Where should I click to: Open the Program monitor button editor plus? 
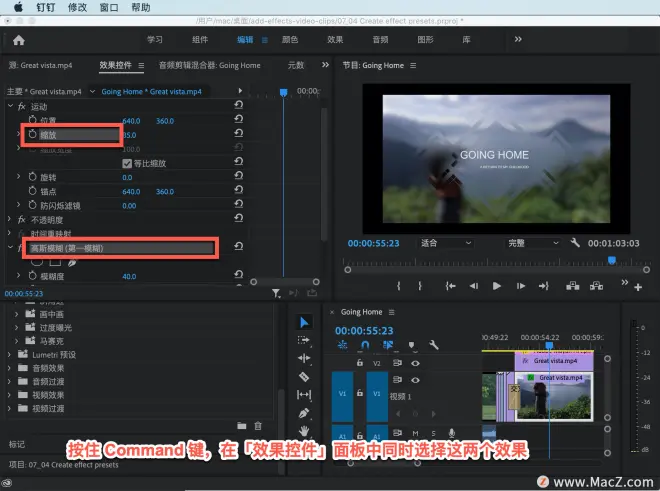638,287
